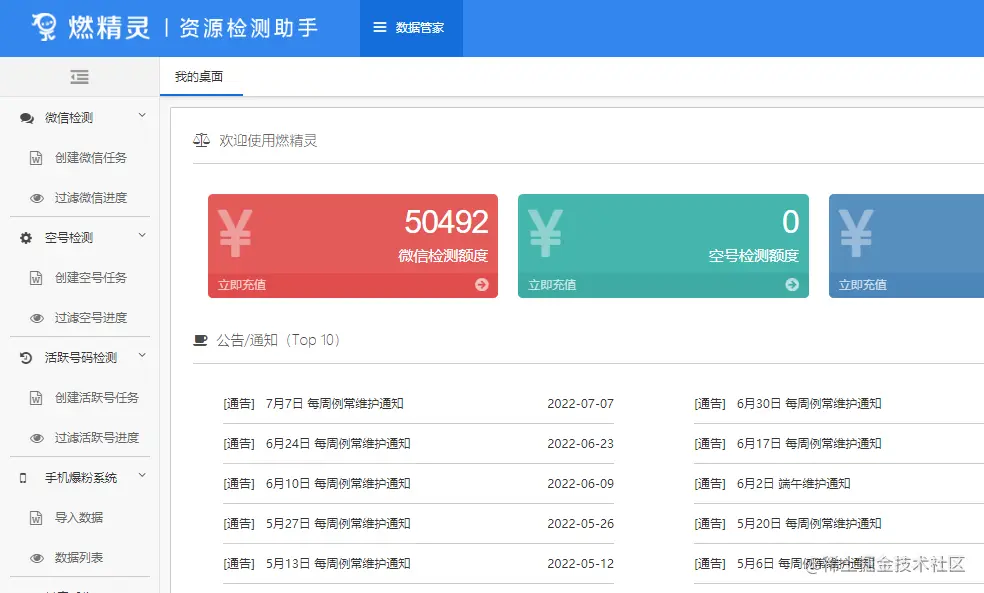Open the 数据管家 hamburger menu icon

coord(380,28)
